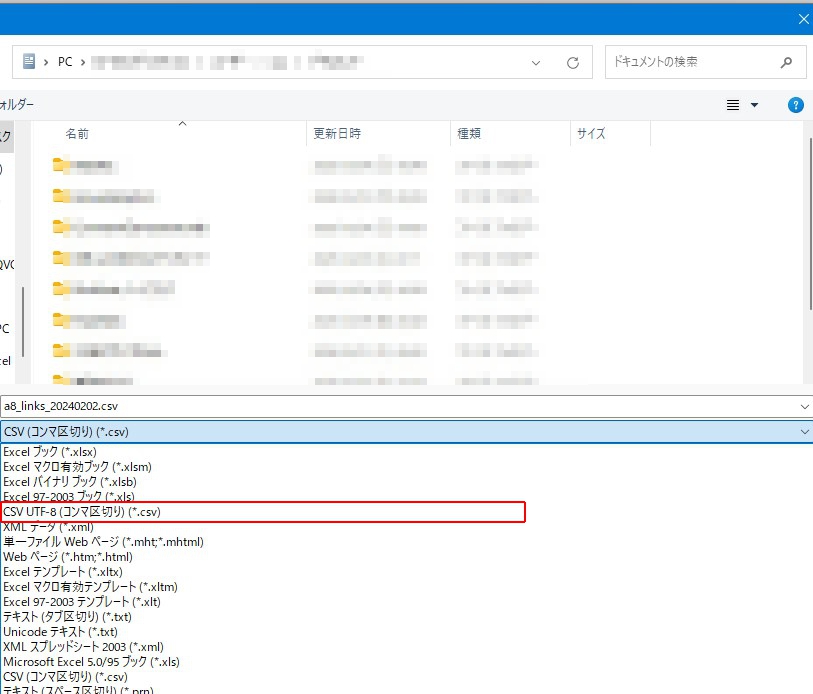Viewport: 813px width, 694px height.
Task: Open the view mode dropdown arrow
Action: [x=755, y=105]
